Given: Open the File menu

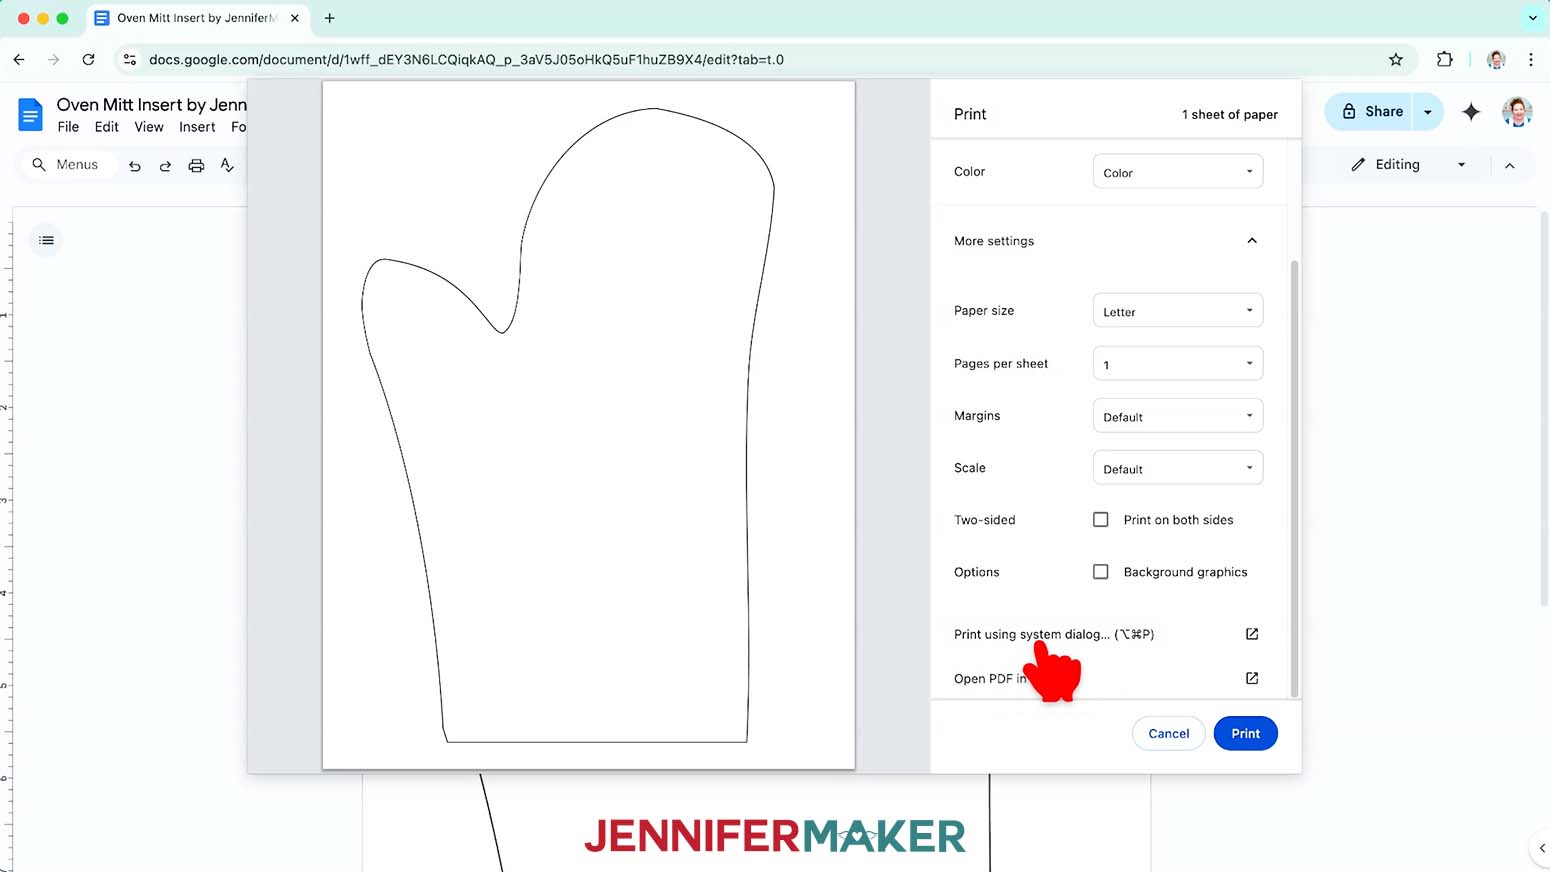Looking at the screenshot, I should (x=68, y=127).
